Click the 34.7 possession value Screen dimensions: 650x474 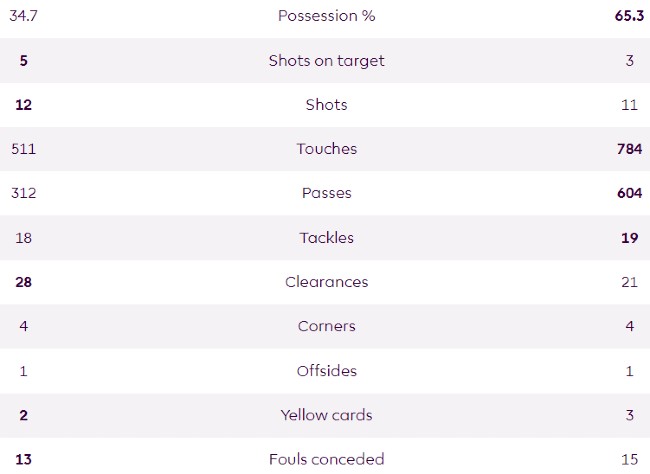point(24,16)
